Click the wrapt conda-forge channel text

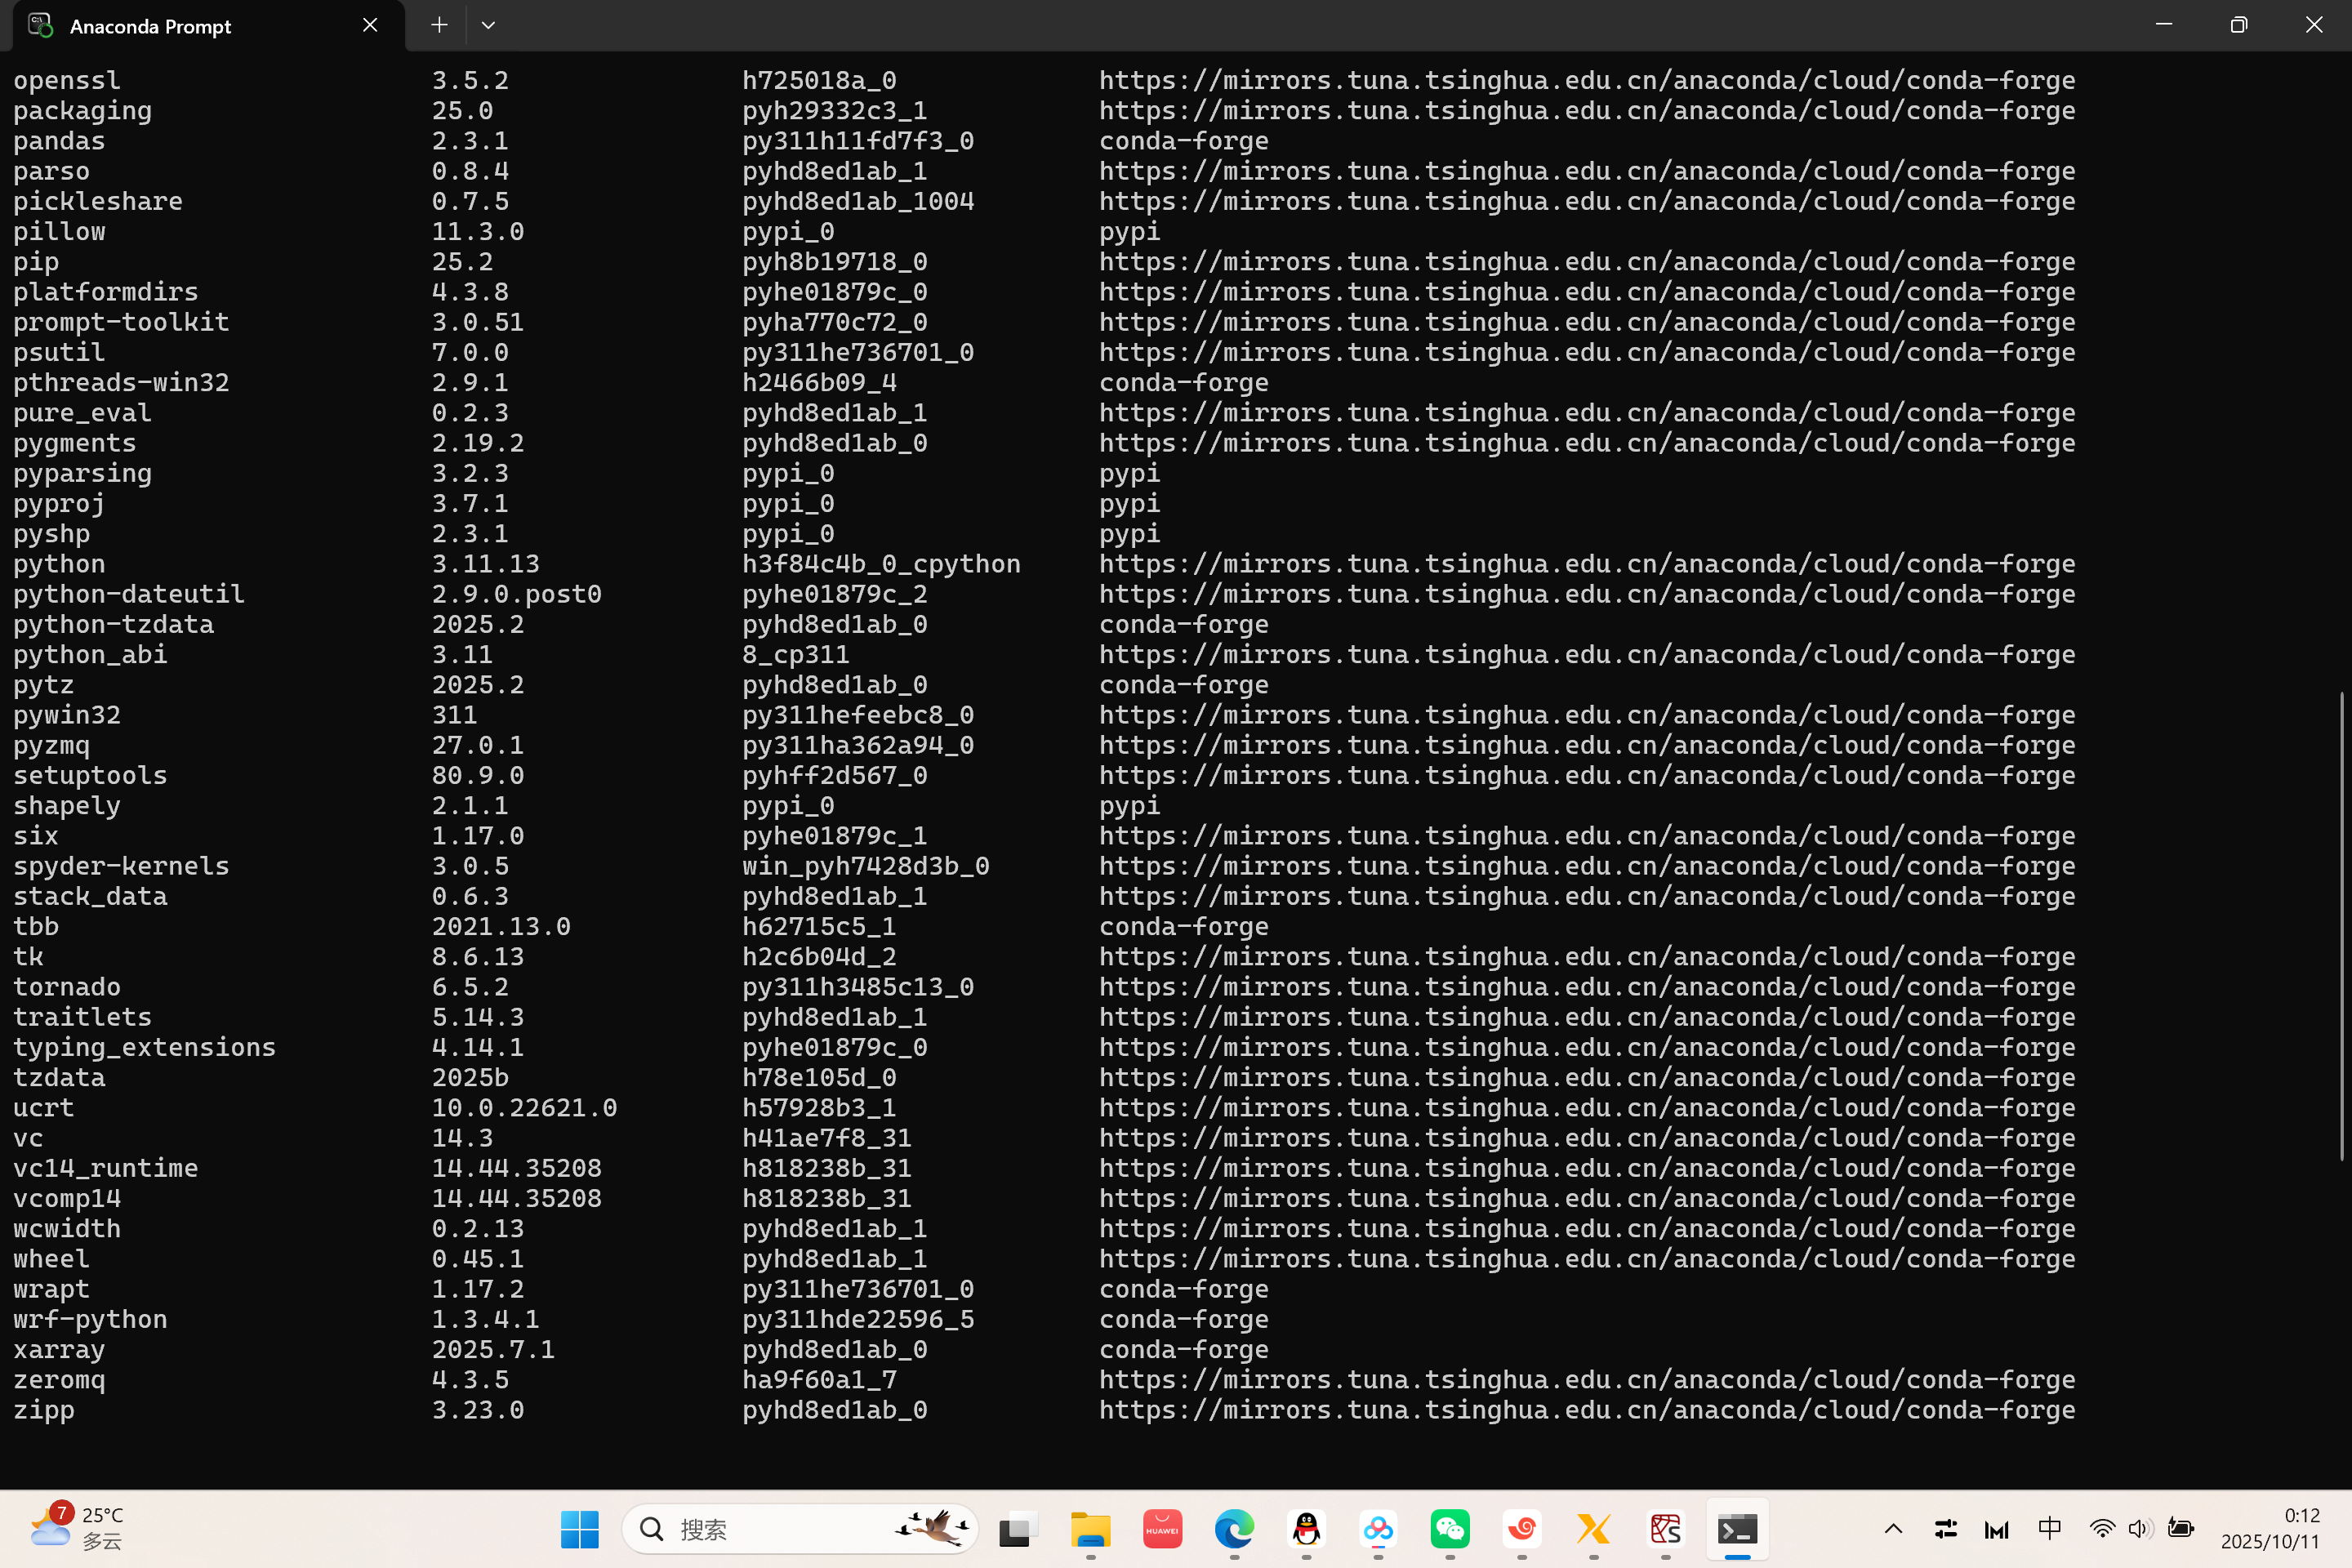(x=1184, y=1290)
